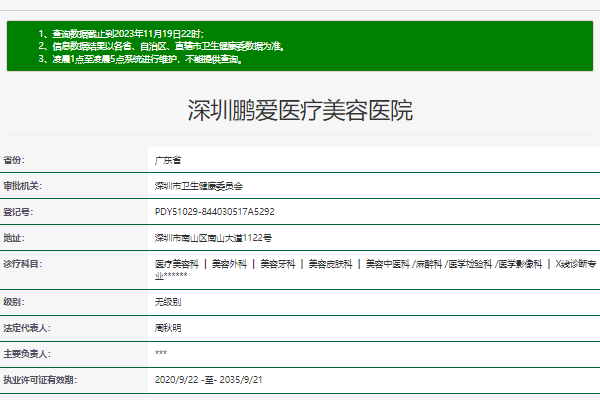Image resolution: width=600 pixels, height=400 pixels.
Task: Click the department 医学检验科
Action: 470,264
